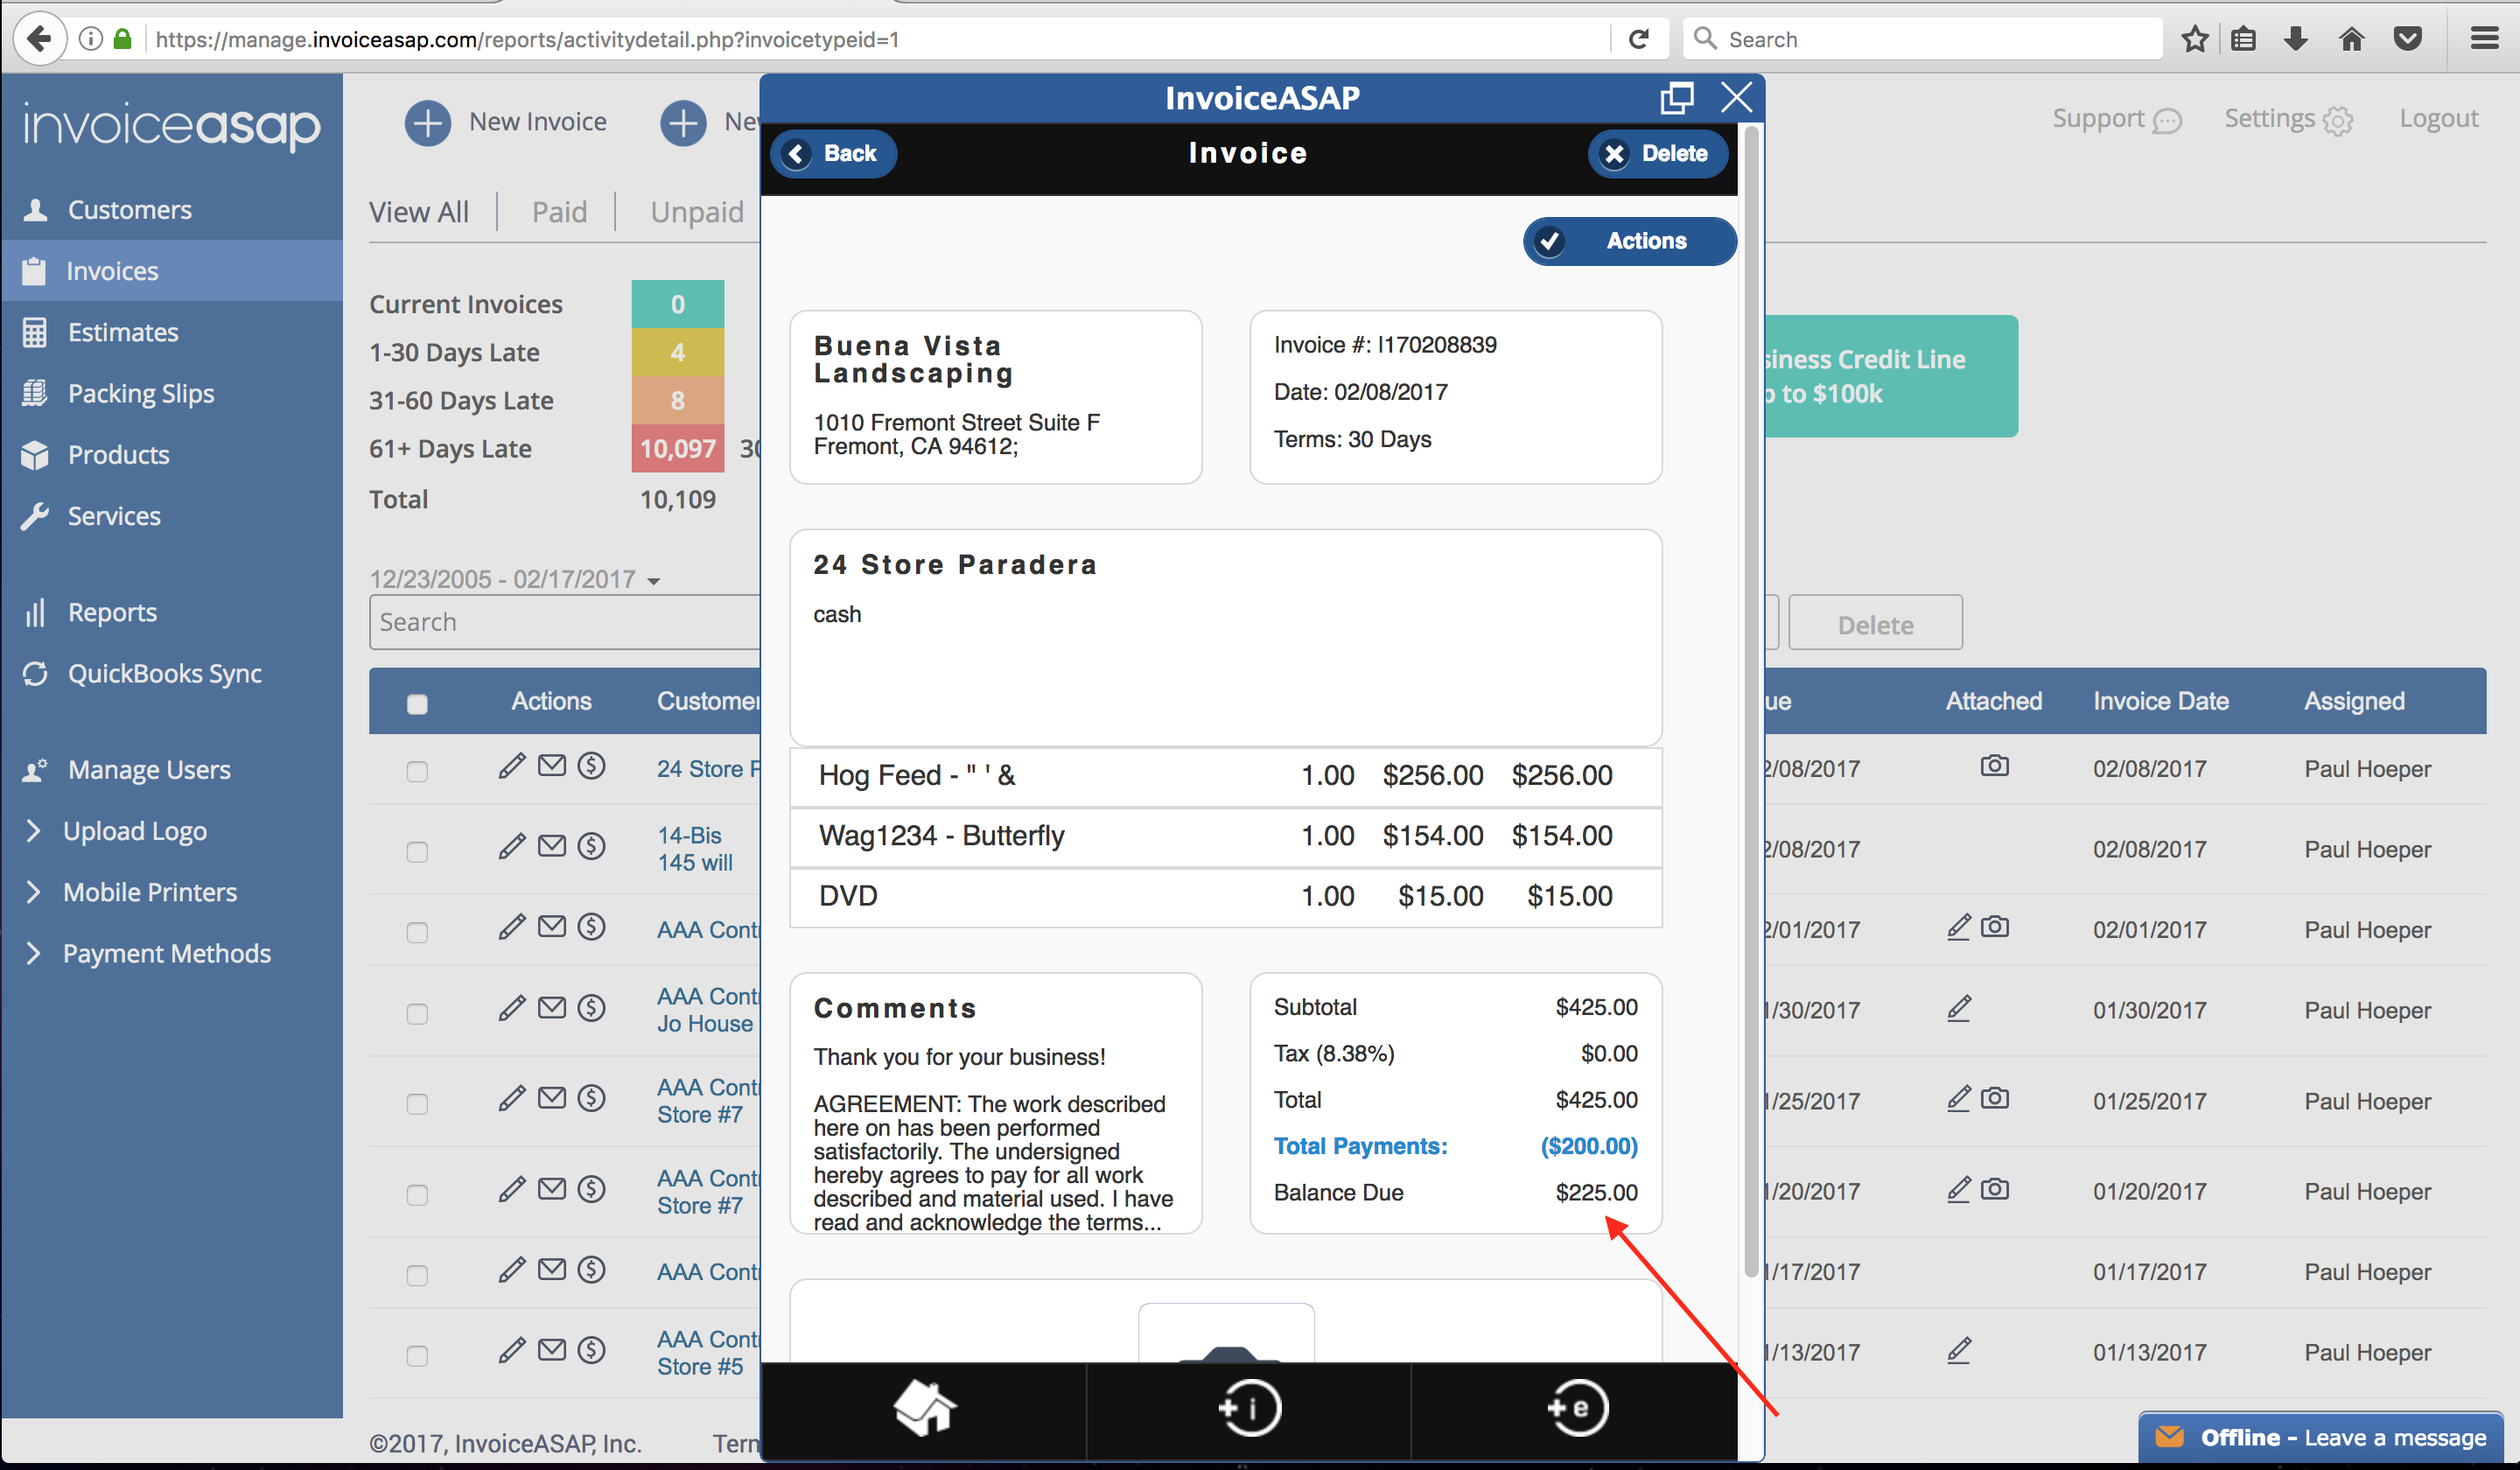Click the red 61+ Days Late count box

click(677, 449)
